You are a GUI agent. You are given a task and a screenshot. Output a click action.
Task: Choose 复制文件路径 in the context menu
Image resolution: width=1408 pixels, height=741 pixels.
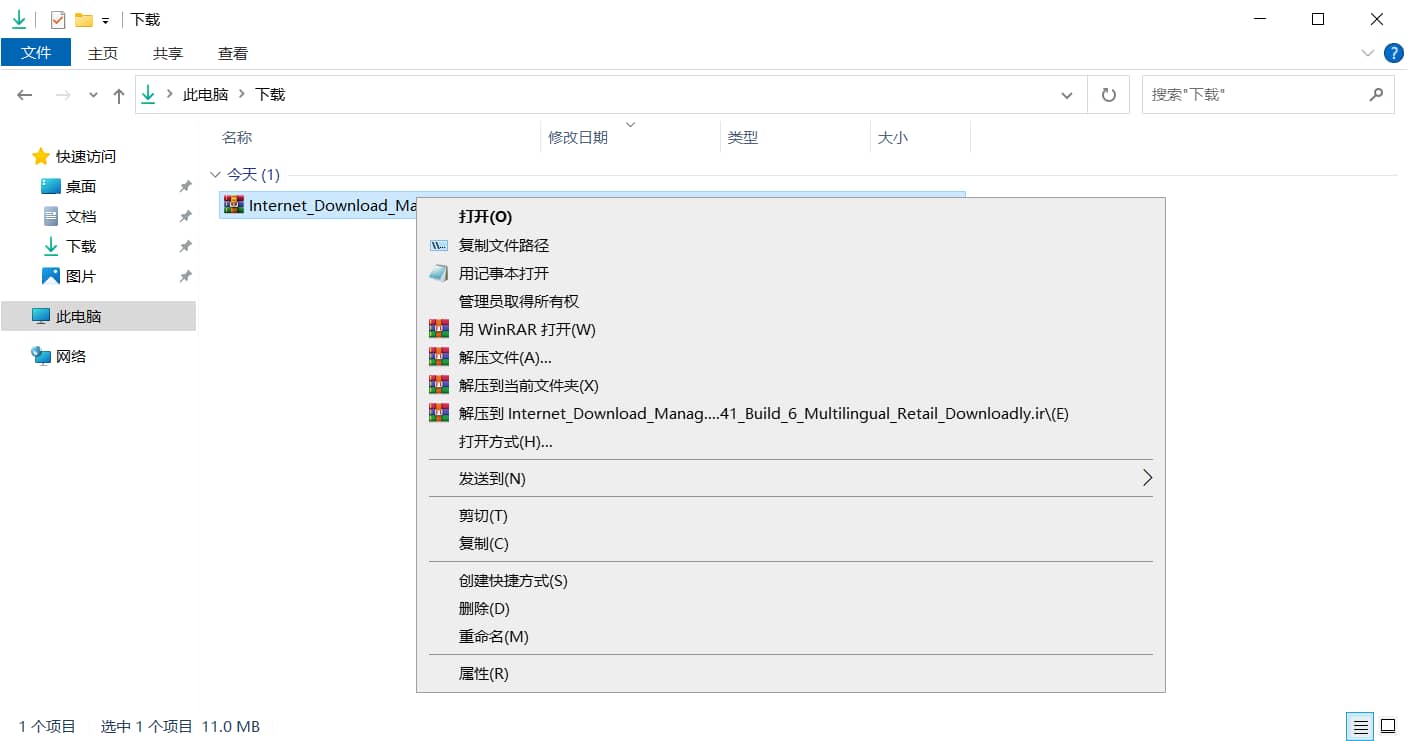click(790, 245)
